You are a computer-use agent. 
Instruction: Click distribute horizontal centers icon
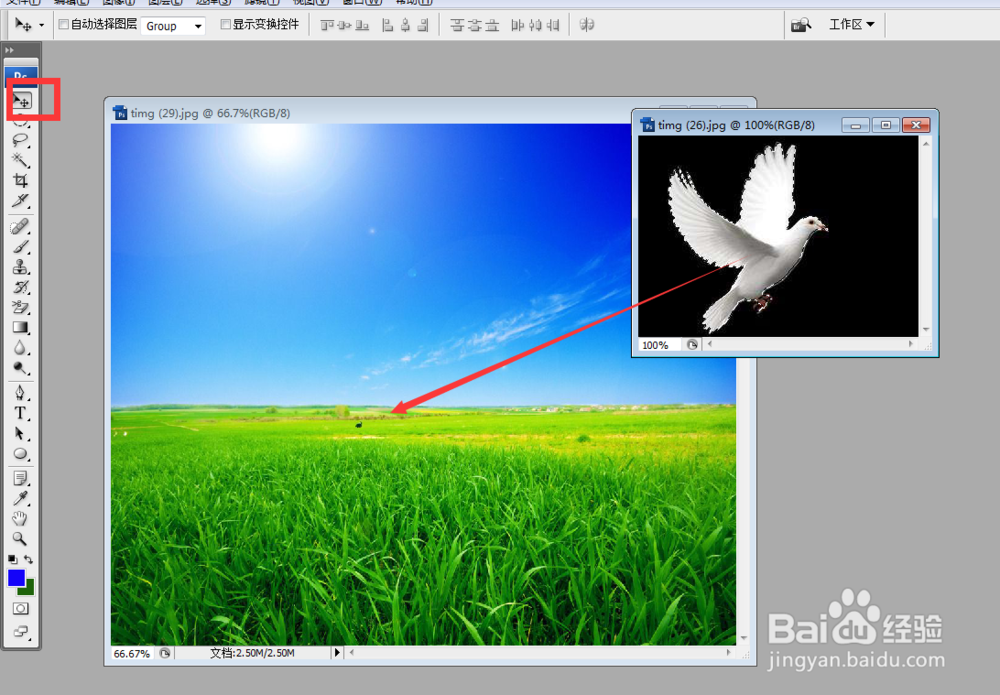click(x=535, y=25)
